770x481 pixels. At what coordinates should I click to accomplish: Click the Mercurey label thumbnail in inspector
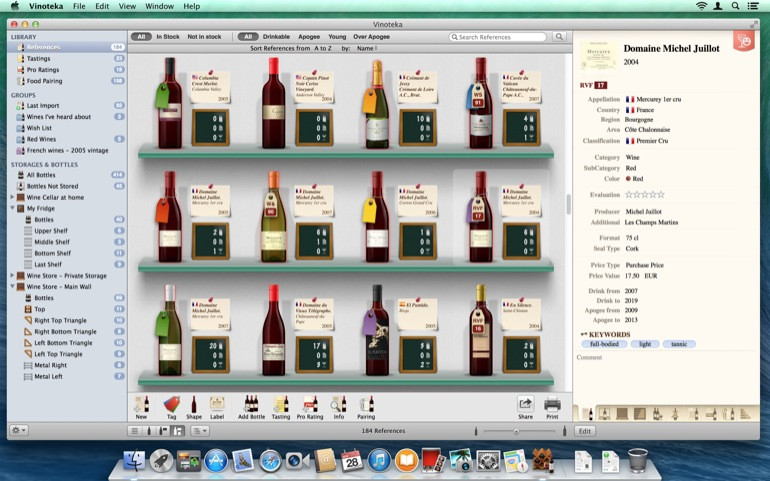[598, 55]
